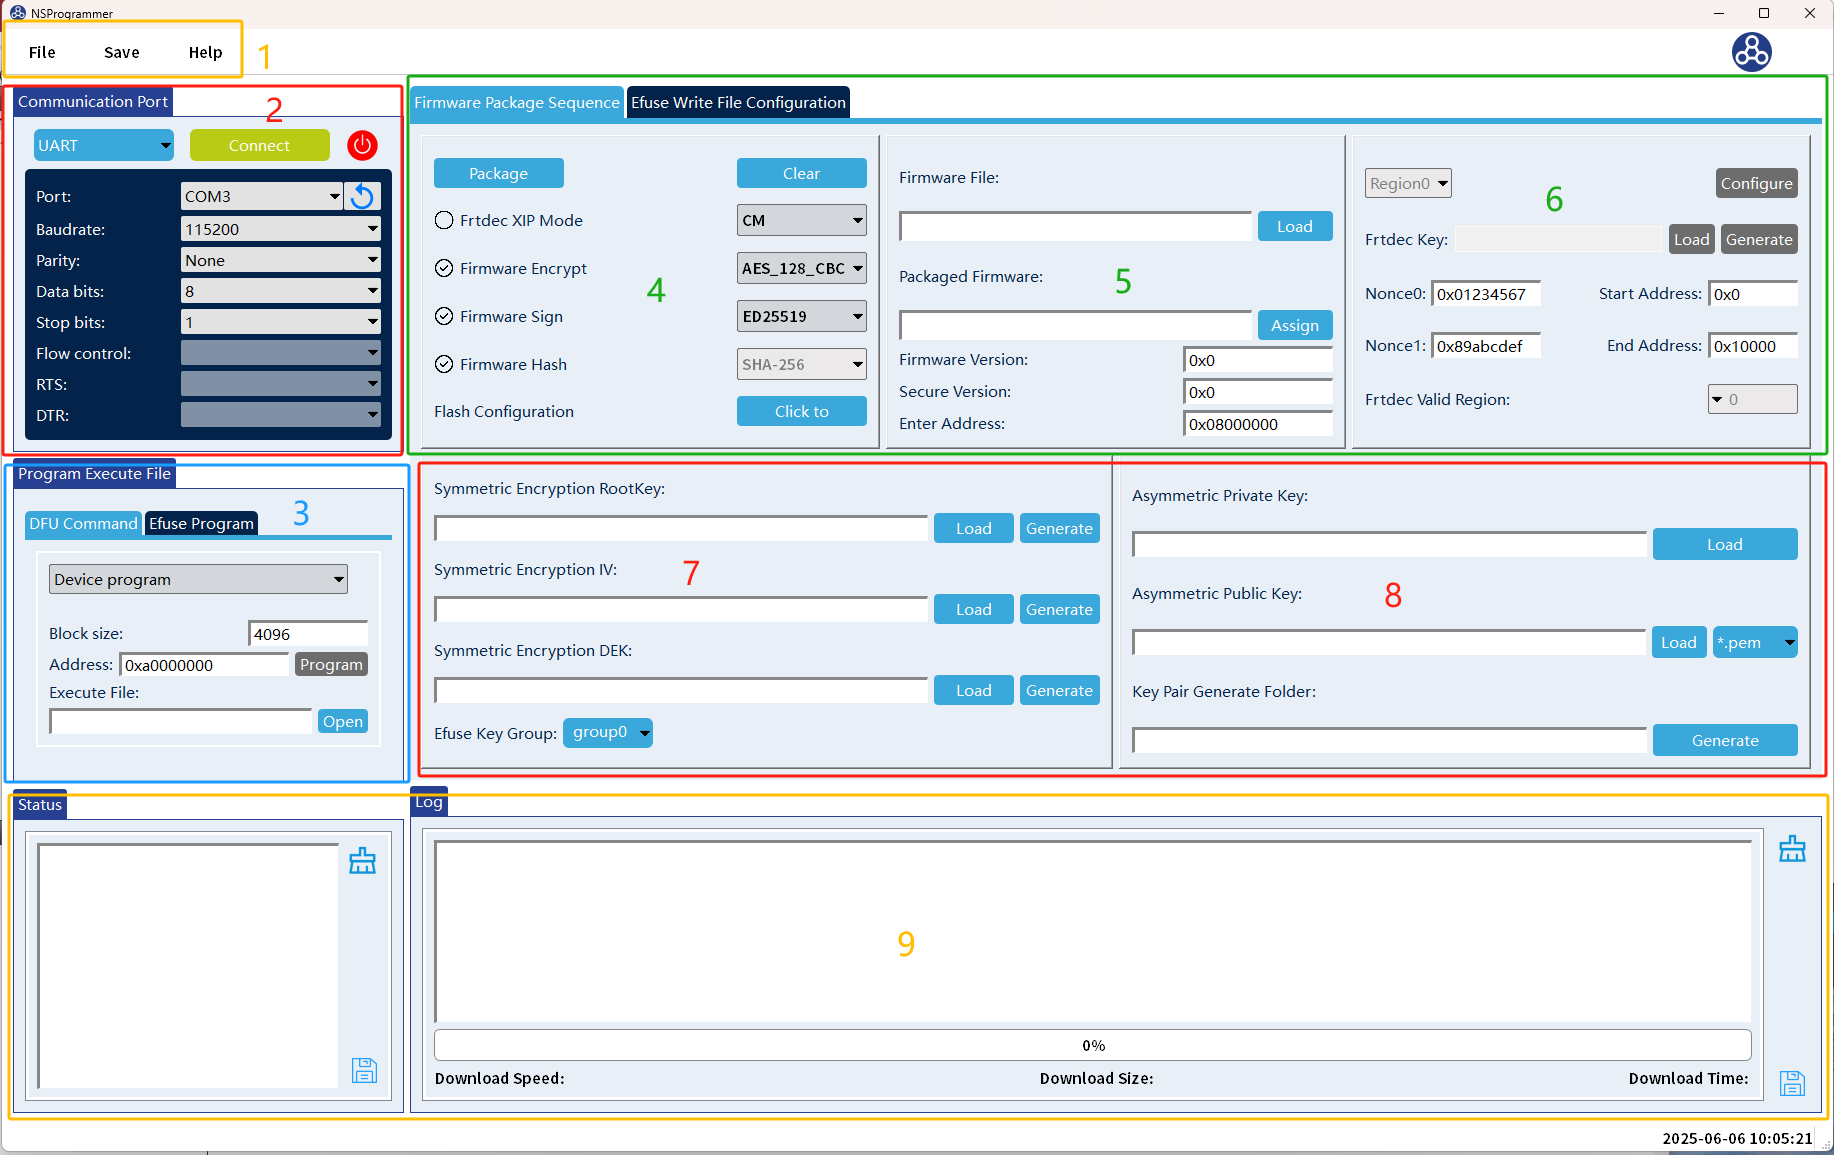Clear the Log panel with broom icon
This screenshot has width=1834, height=1155.
coord(1792,849)
